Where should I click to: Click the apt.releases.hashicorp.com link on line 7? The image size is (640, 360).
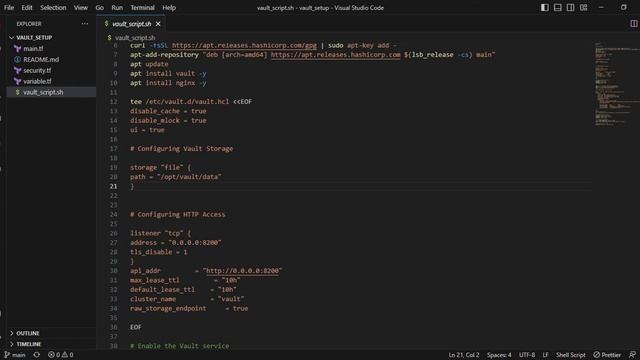(336, 55)
